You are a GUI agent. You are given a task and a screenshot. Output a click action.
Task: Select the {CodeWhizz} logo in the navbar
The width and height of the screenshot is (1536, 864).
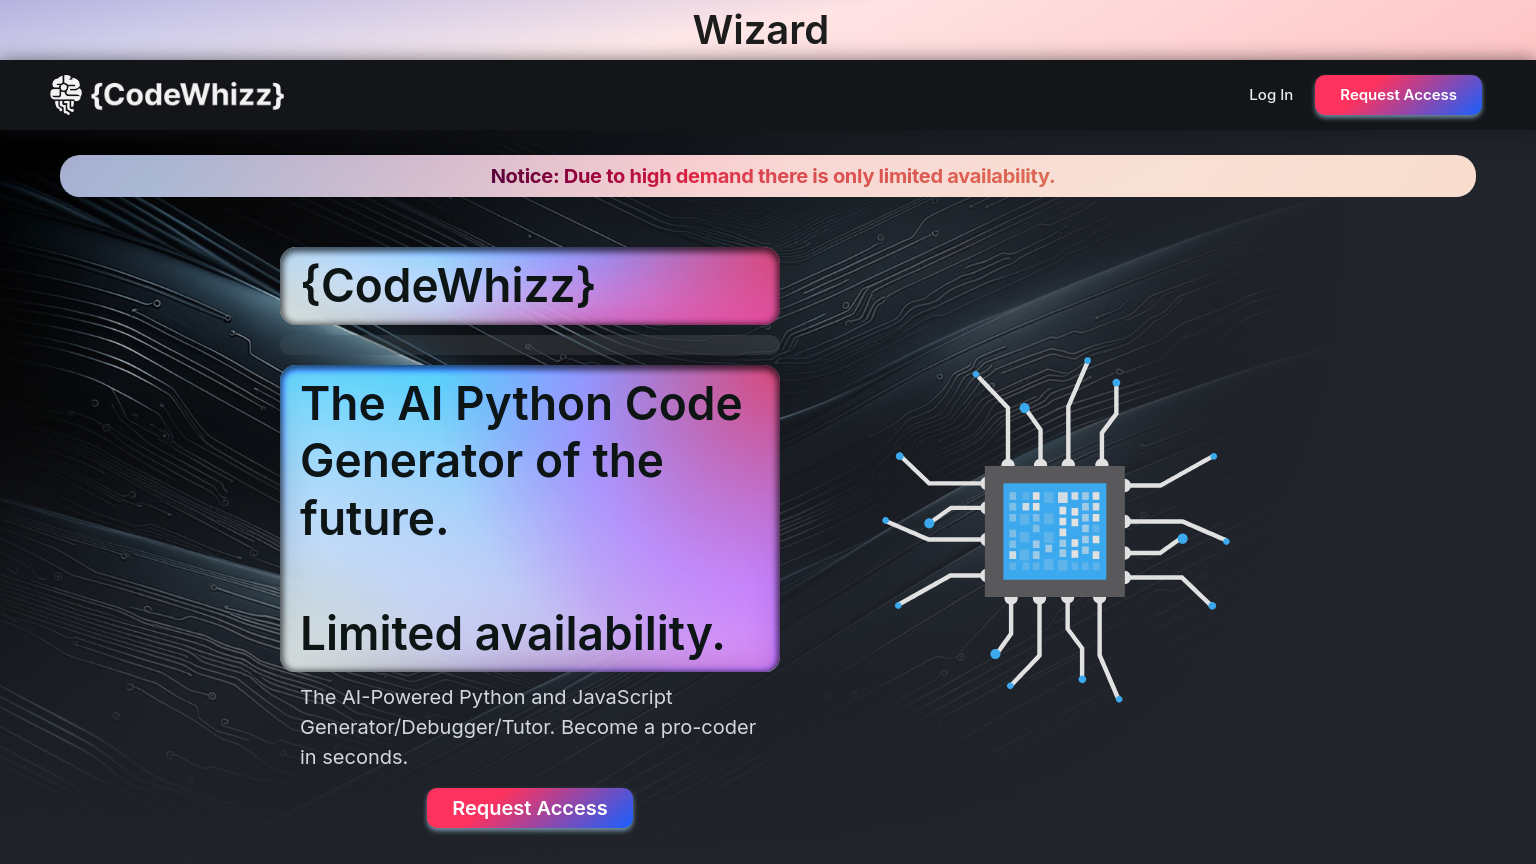coord(186,95)
